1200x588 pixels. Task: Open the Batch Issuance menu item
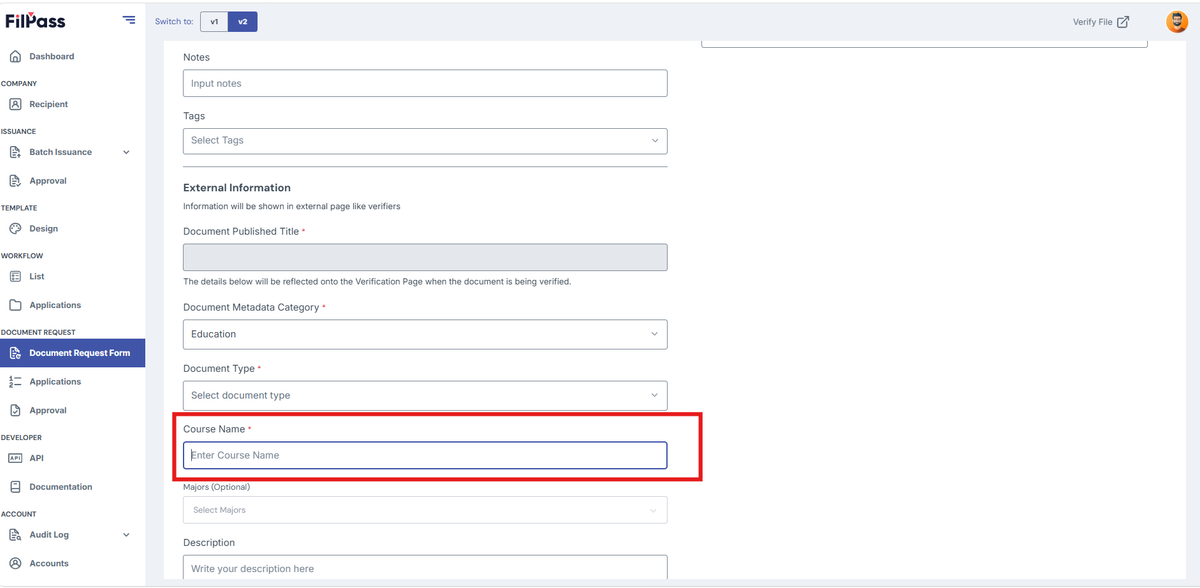tap(61, 152)
